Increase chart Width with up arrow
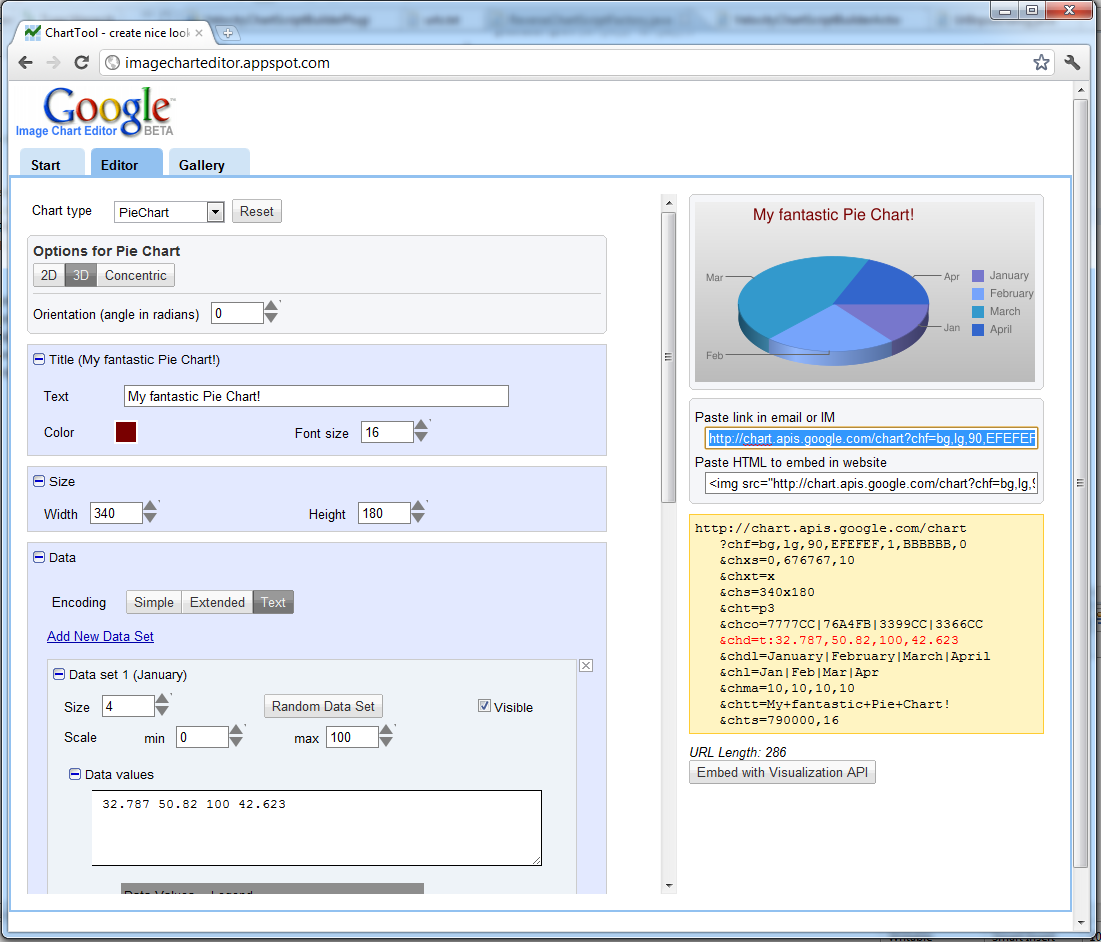This screenshot has width=1101, height=942. point(150,506)
